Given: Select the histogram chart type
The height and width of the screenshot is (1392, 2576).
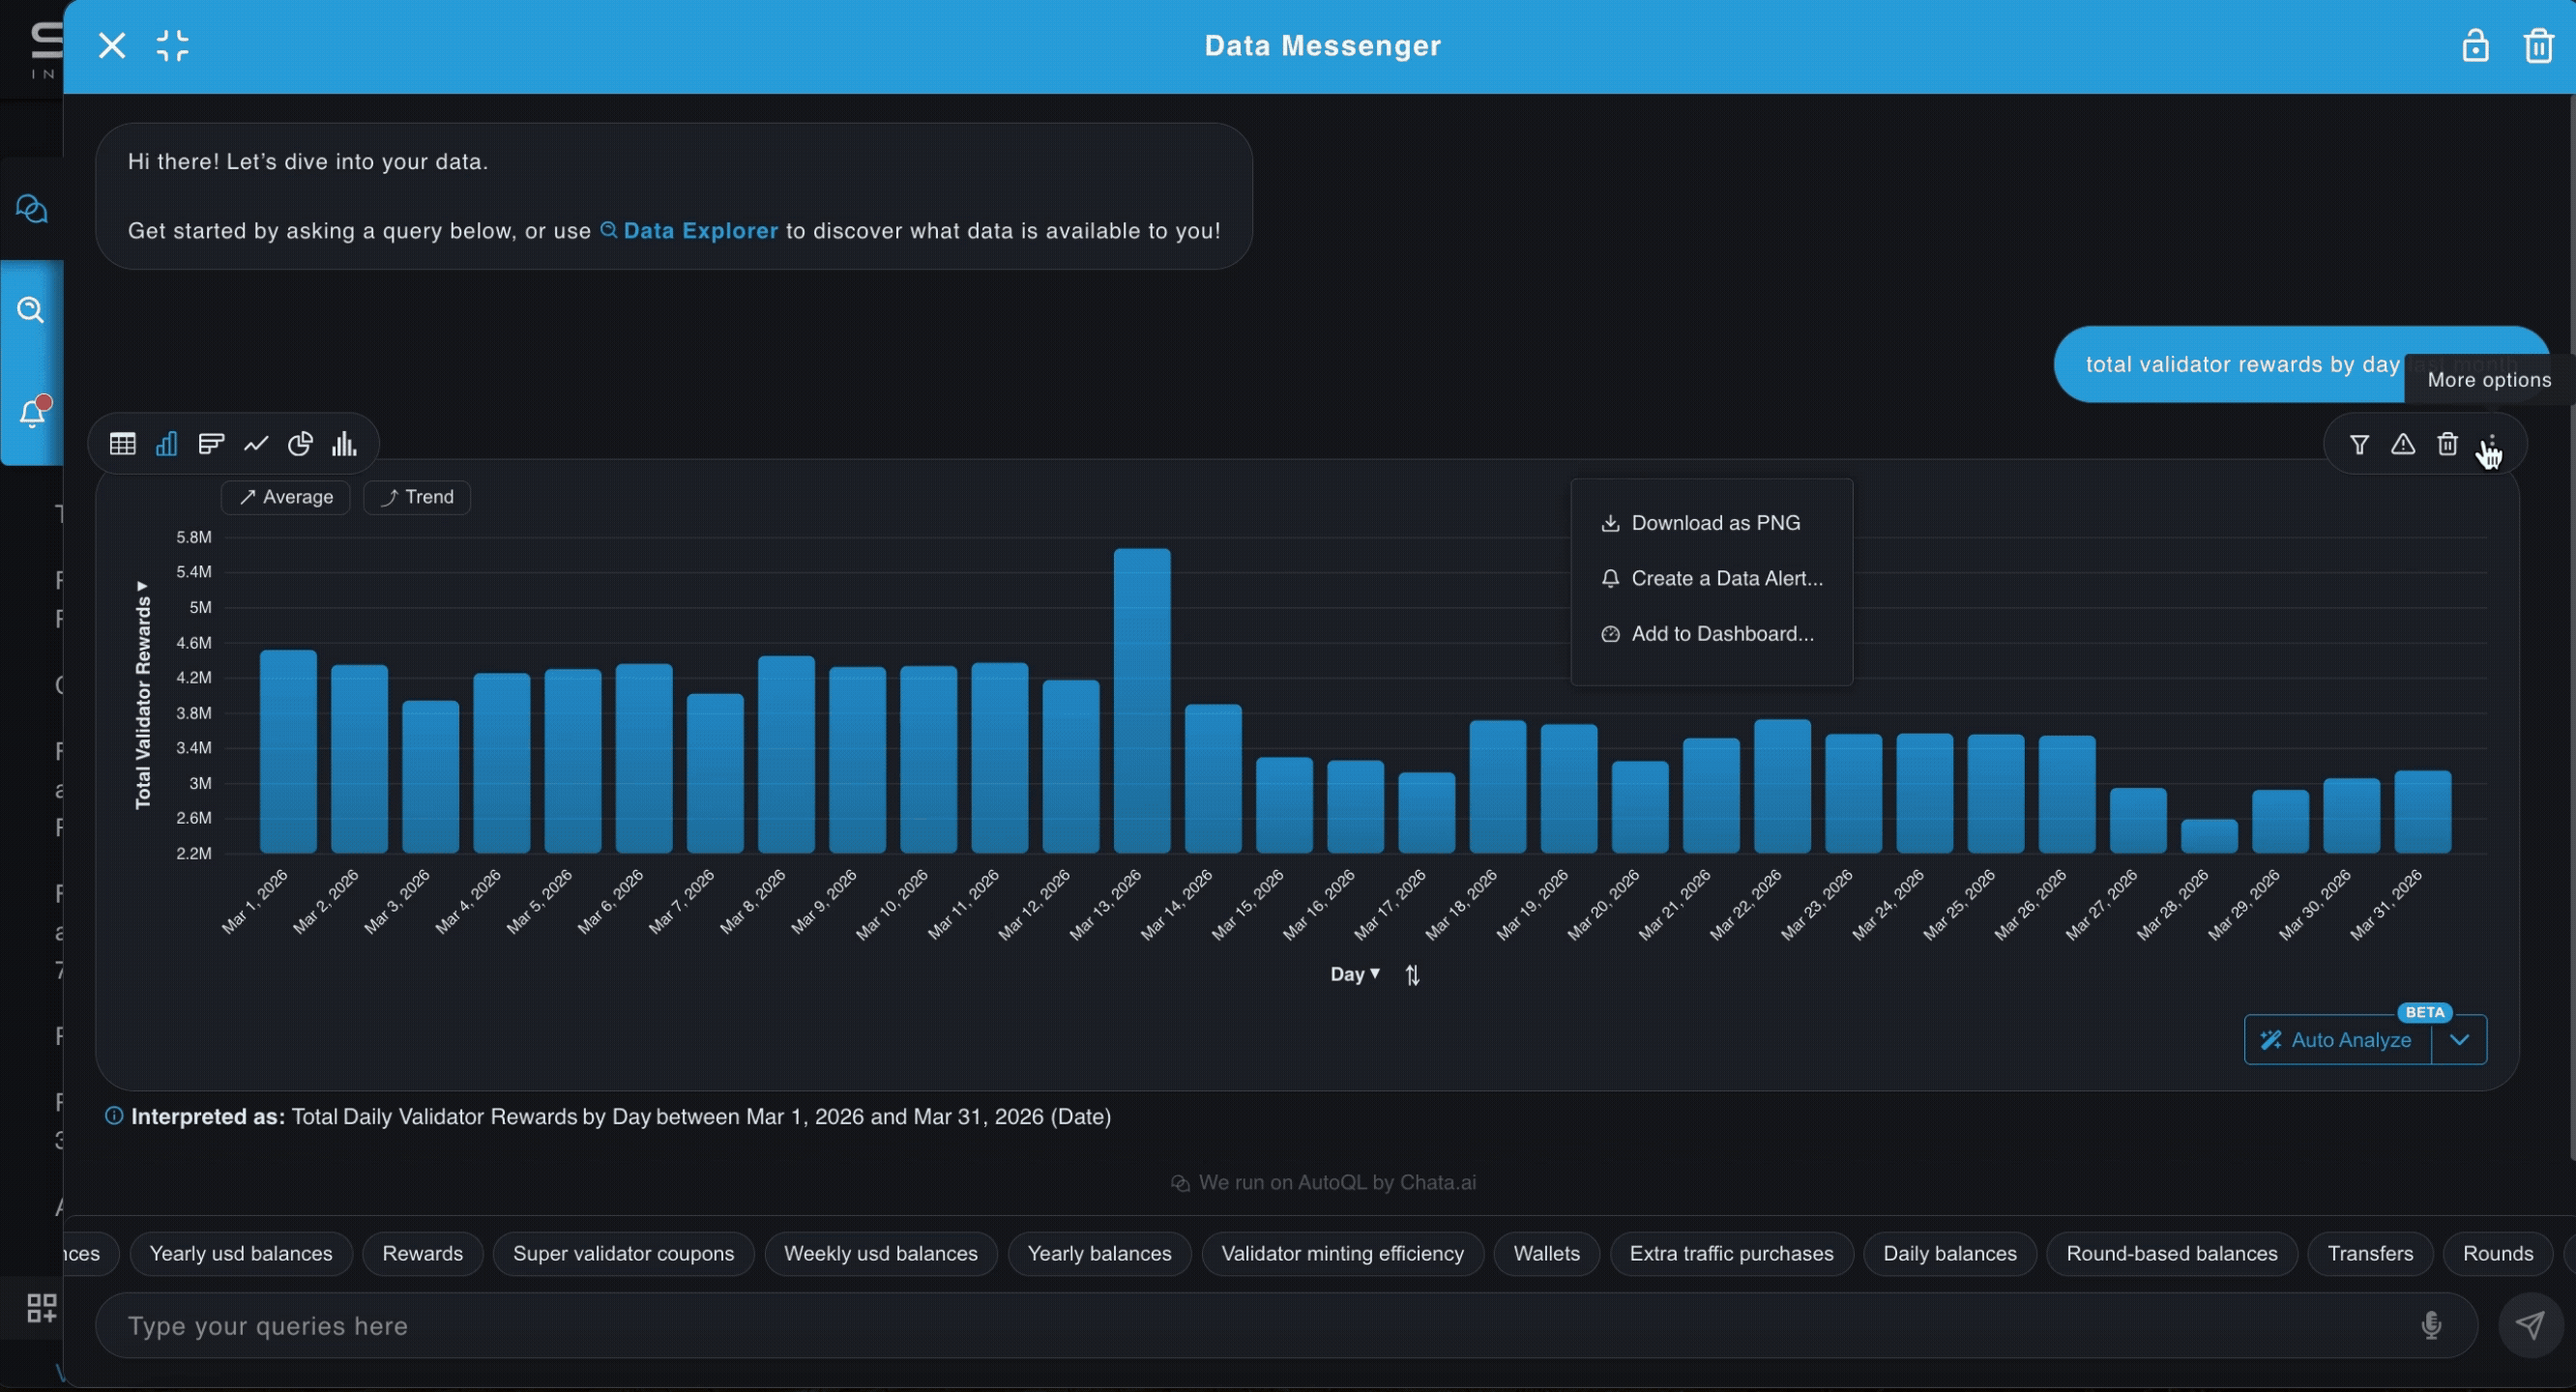Looking at the screenshot, I should 344,443.
